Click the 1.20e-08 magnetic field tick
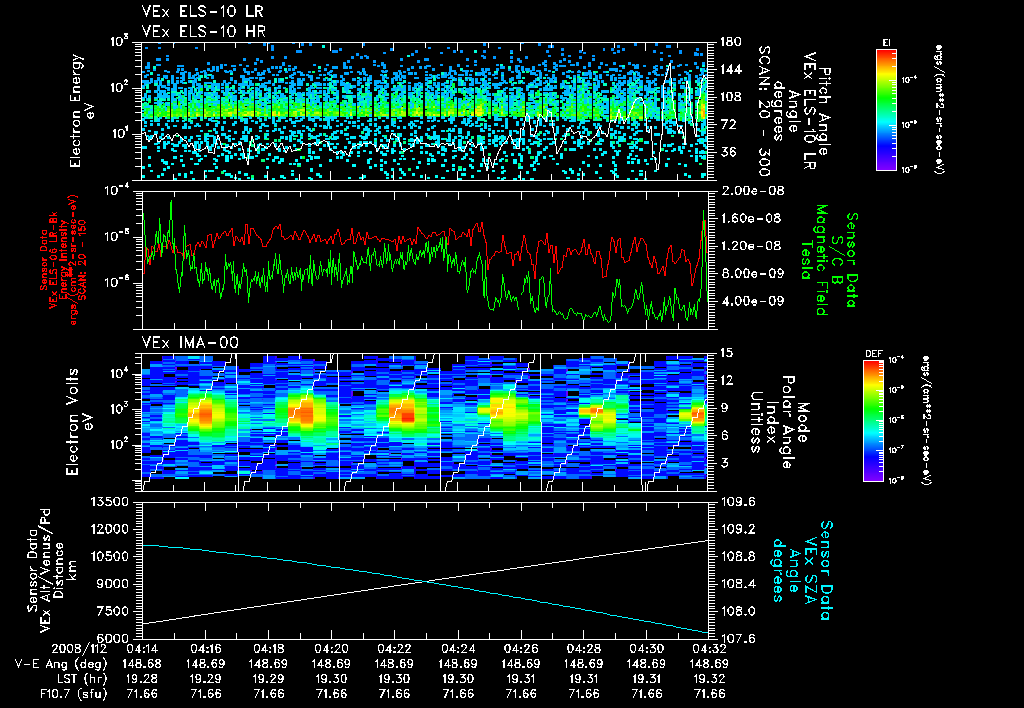Image resolution: width=1024 pixels, height=708 pixels. click(x=753, y=246)
